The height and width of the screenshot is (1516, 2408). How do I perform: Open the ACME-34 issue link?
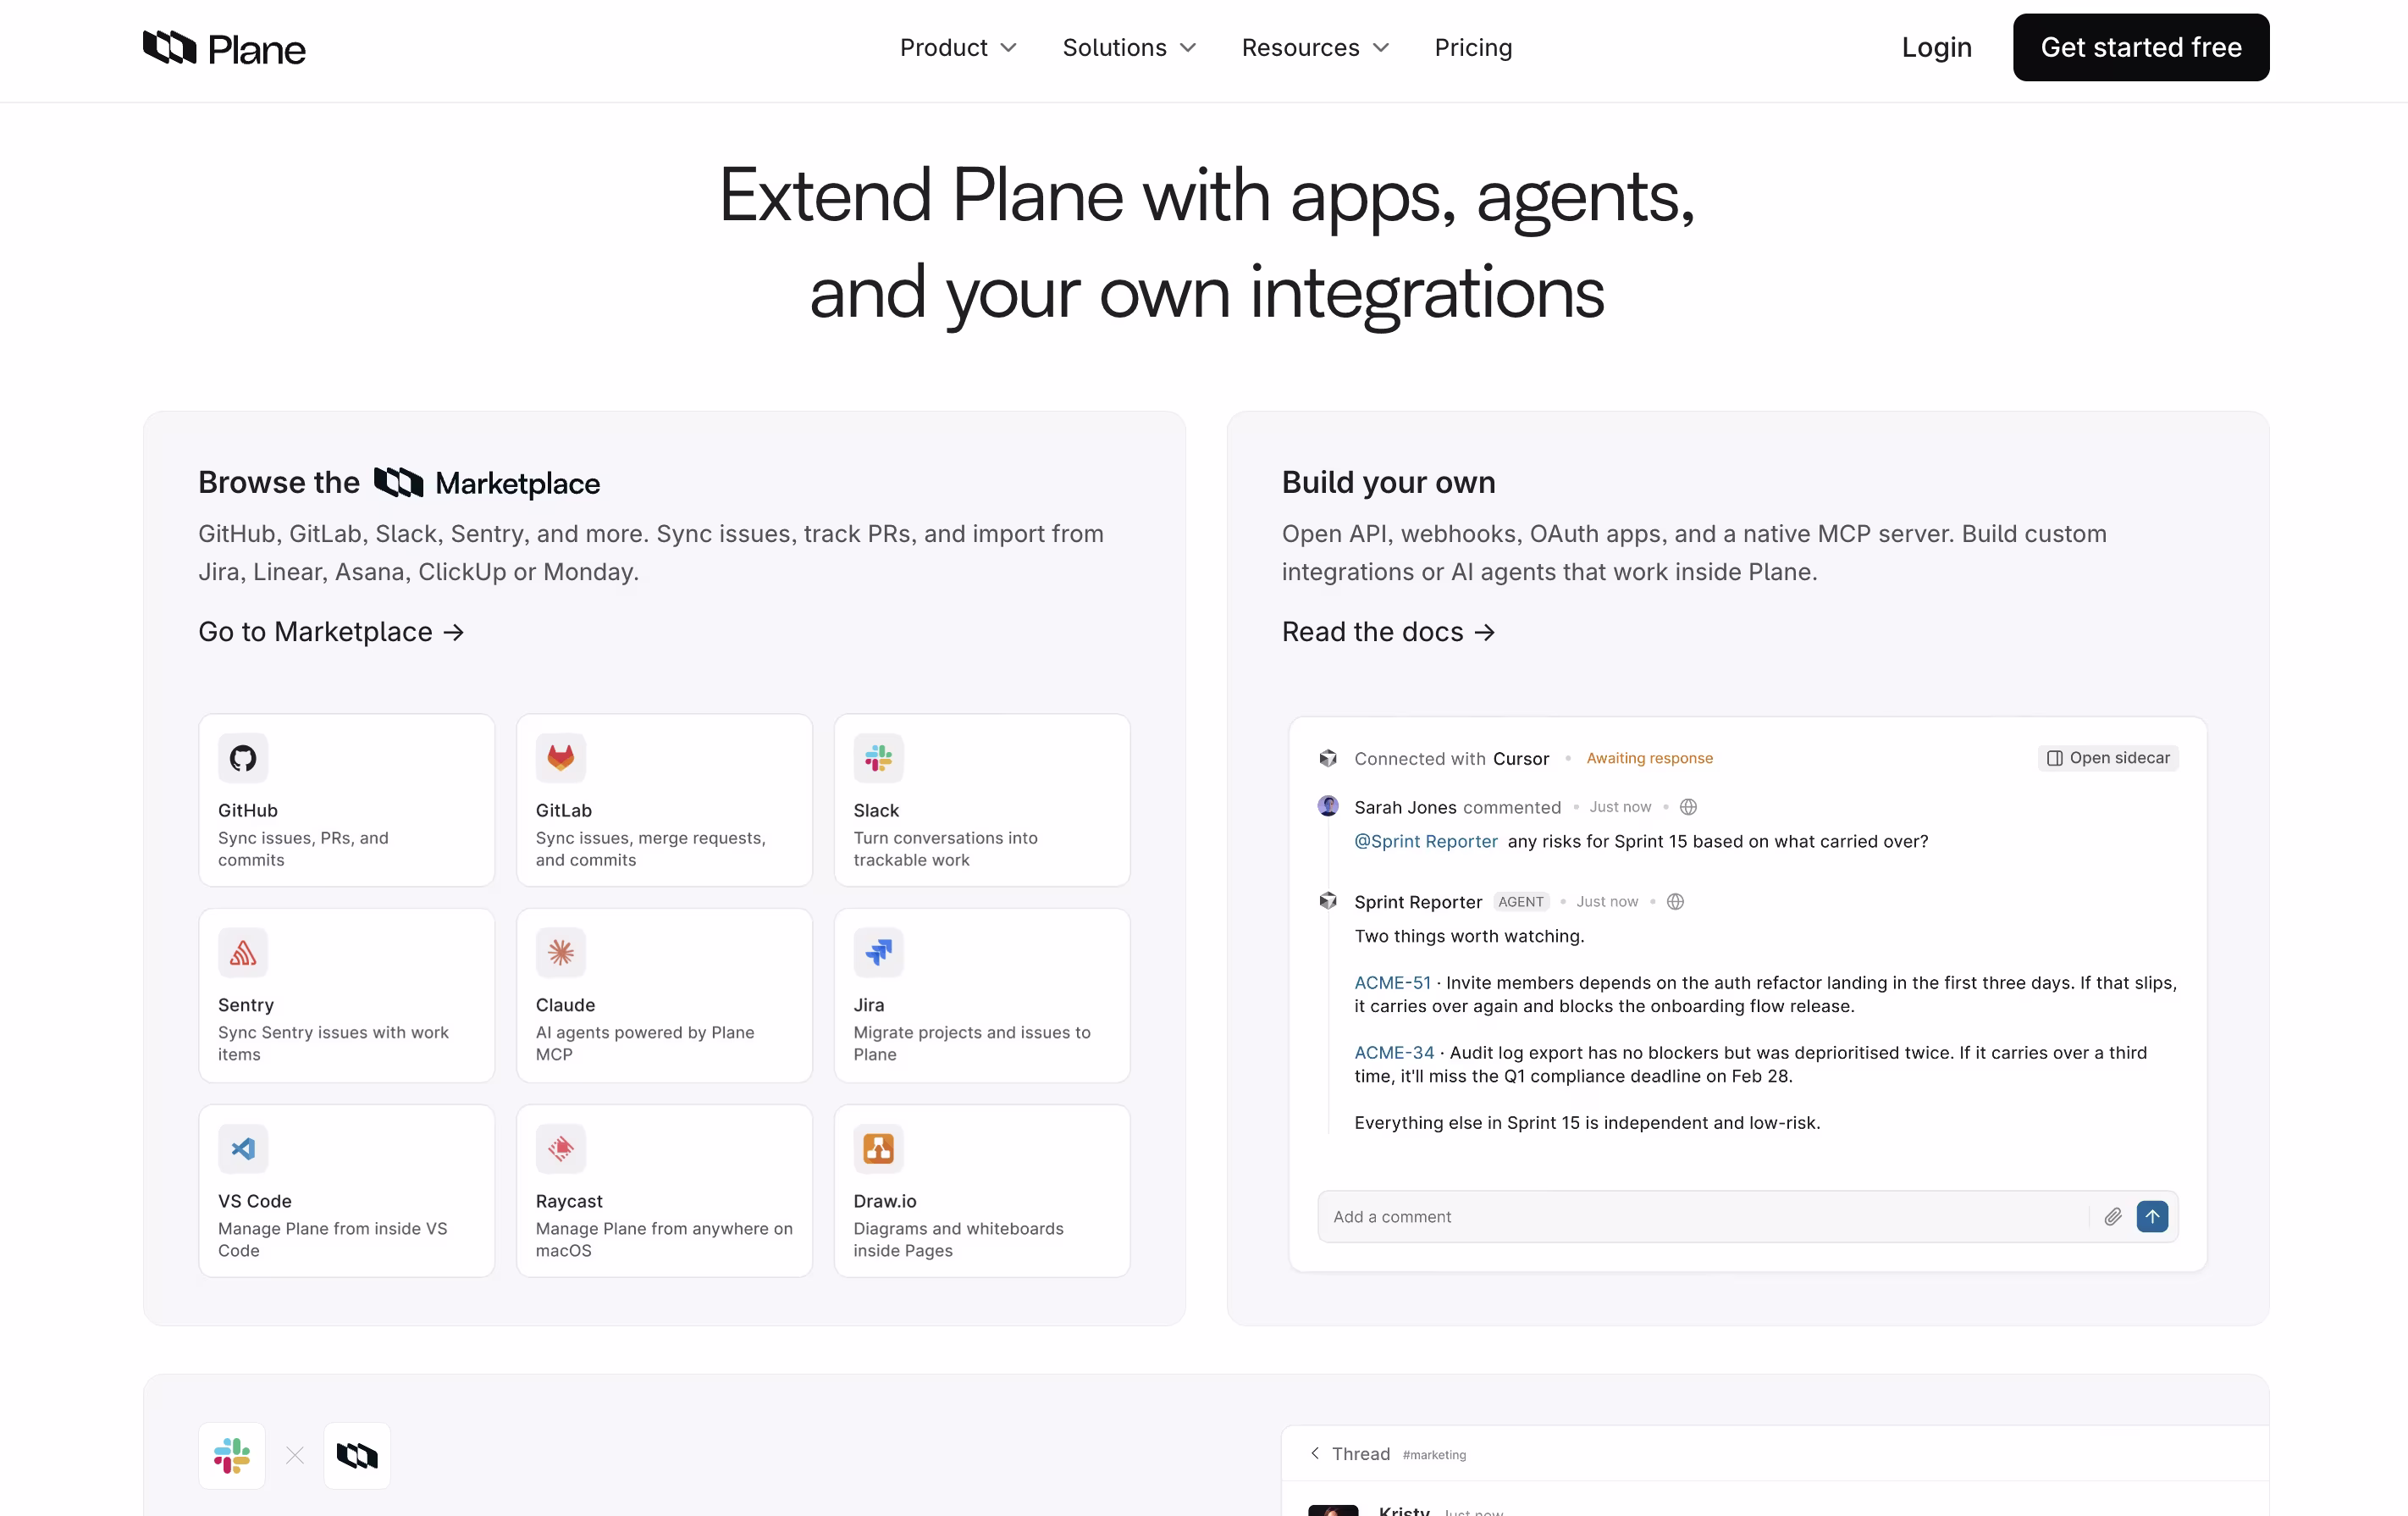pyautogui.click(x=1393, y=1053)
